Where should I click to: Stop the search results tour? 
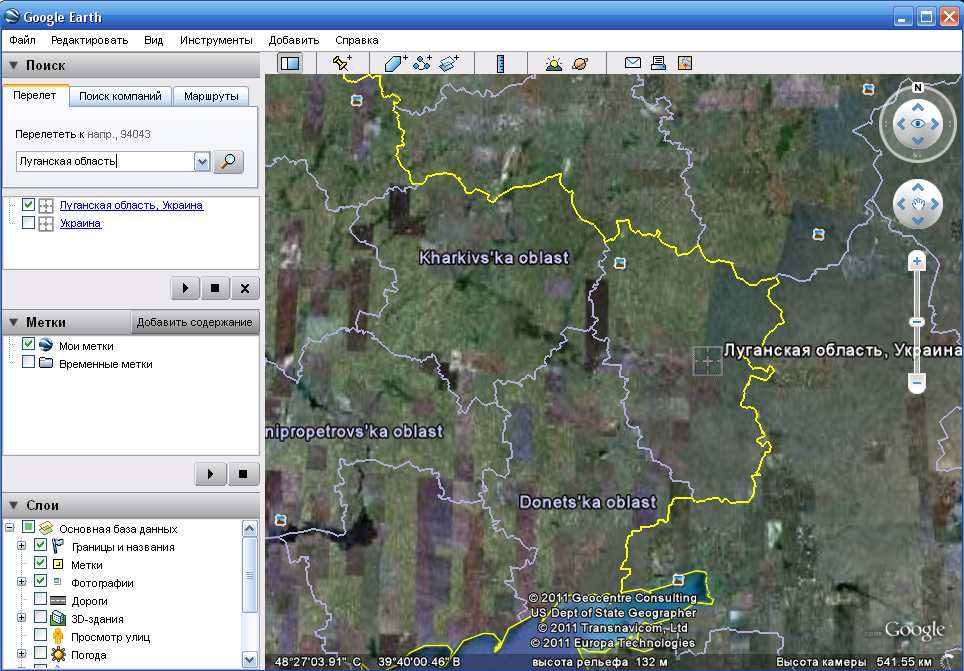tap(215, 288)
